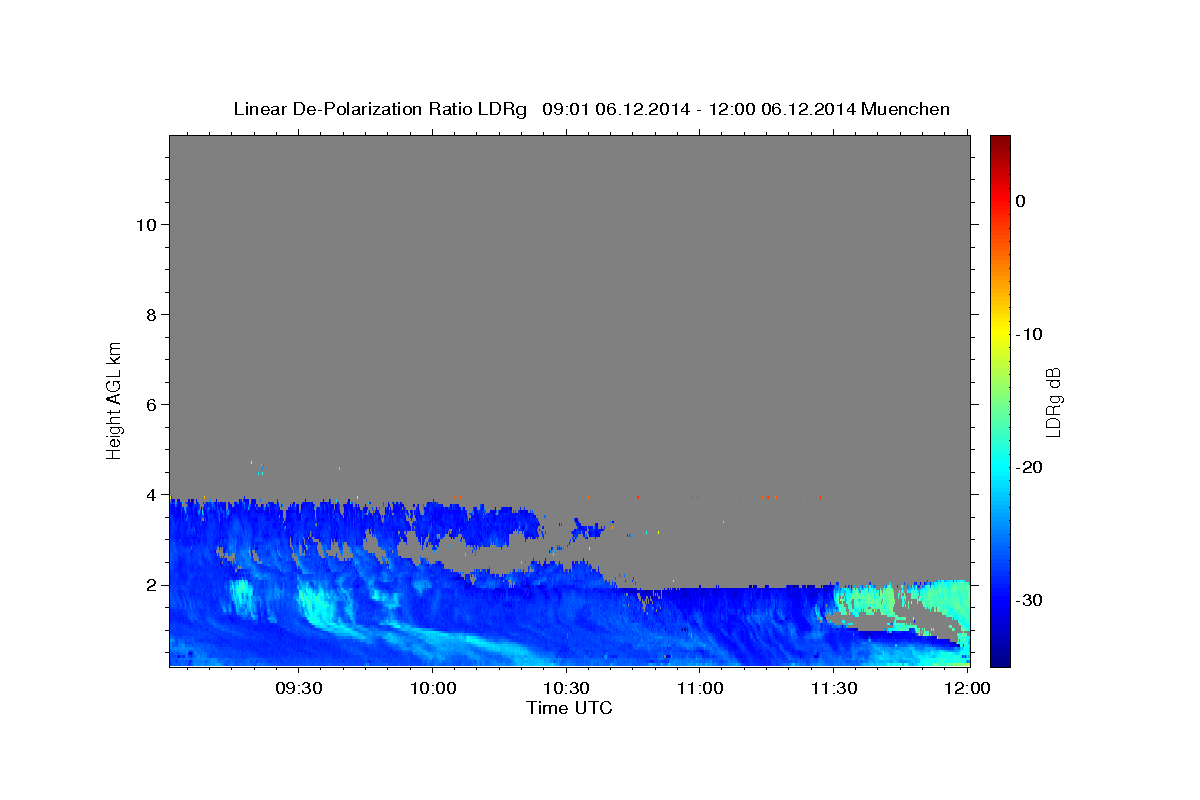Click the '10:30' time axis label

tap(566, 689)
